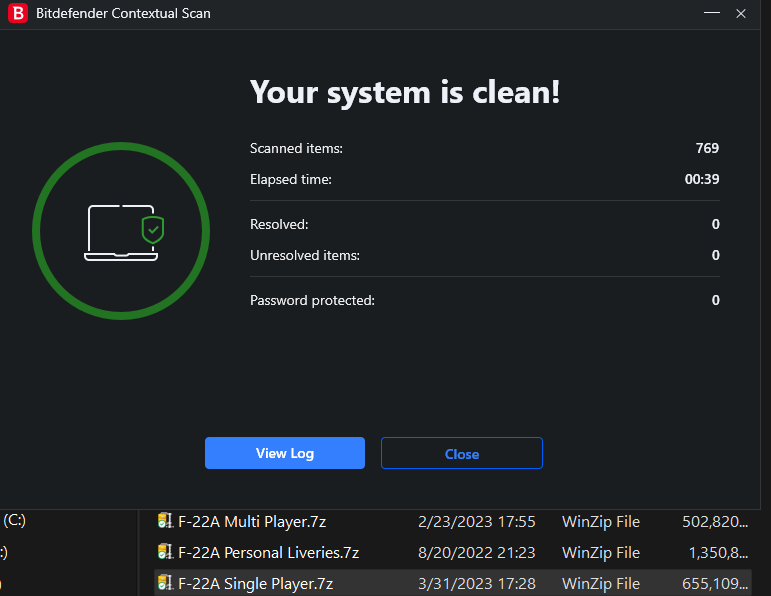This screenshot has width=771, height=596.
Task: Click the Scanned items count 769
Action: (707, 148)
